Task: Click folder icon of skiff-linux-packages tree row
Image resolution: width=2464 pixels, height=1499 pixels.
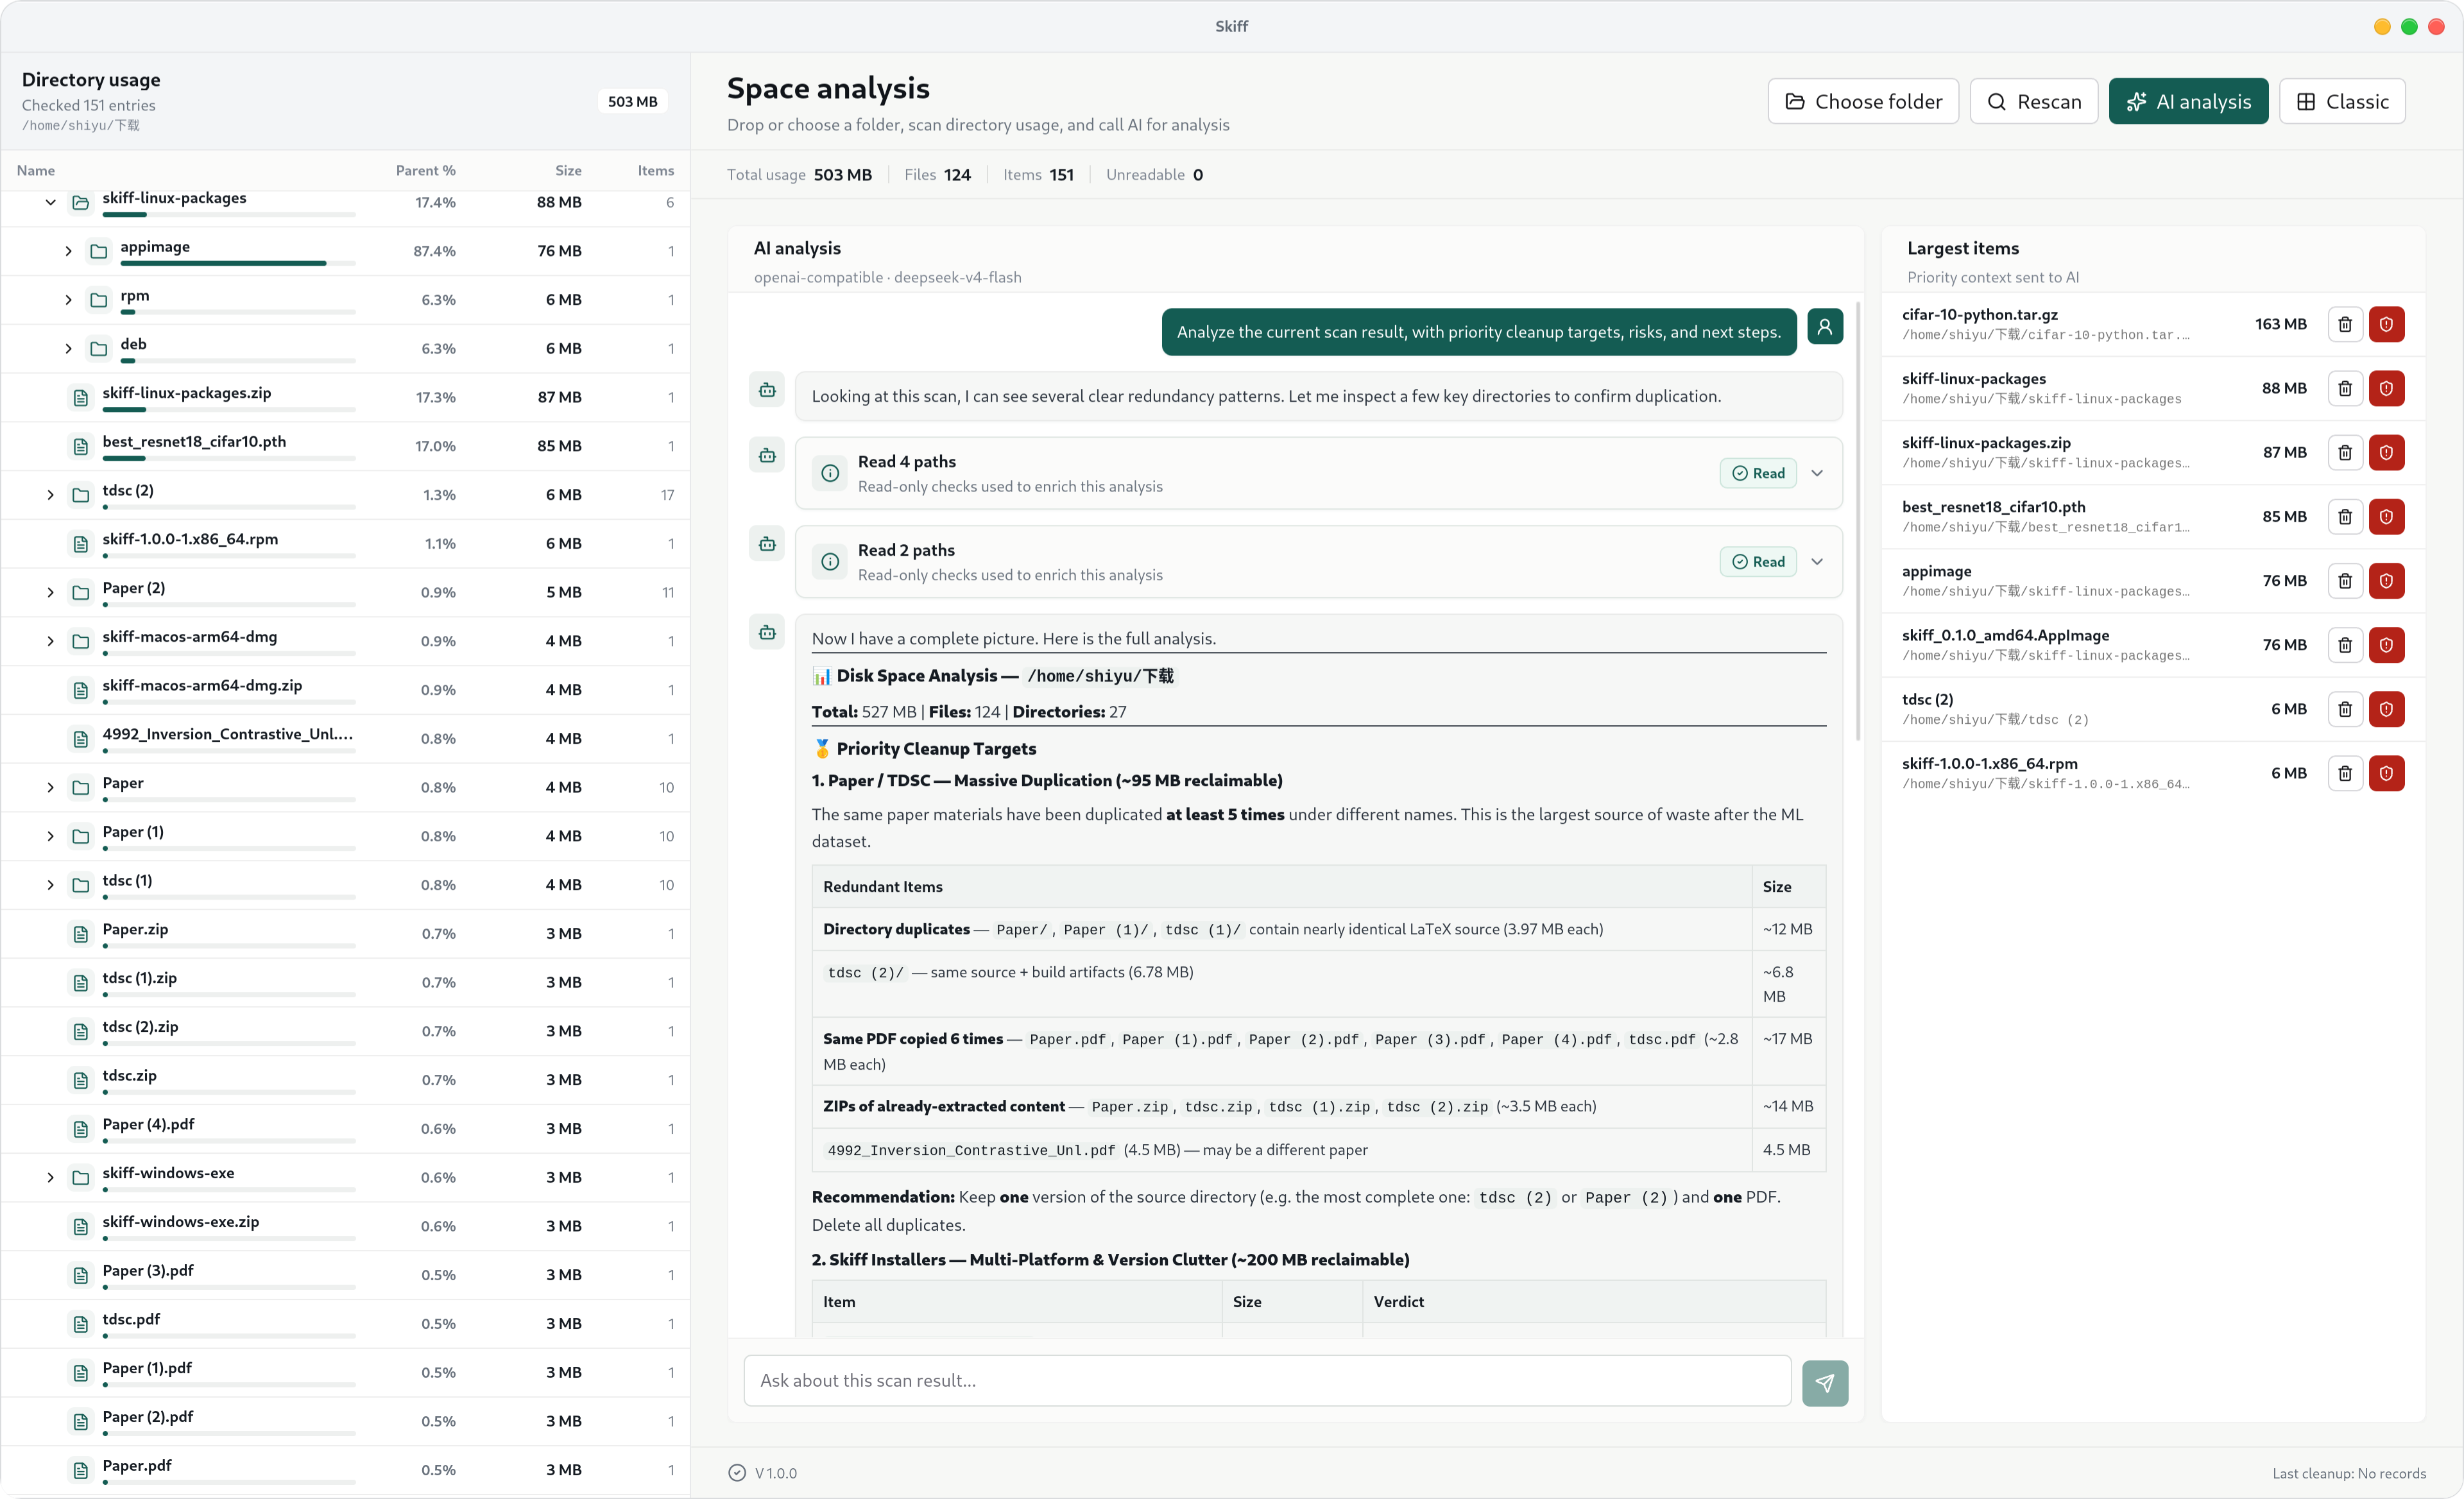Action: (x=81, y=202)
